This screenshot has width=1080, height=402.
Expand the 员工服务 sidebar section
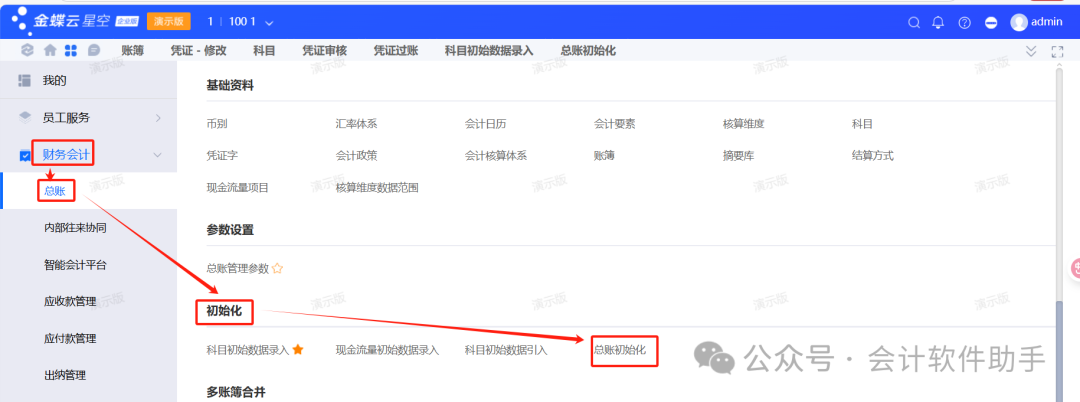[158, 118]
